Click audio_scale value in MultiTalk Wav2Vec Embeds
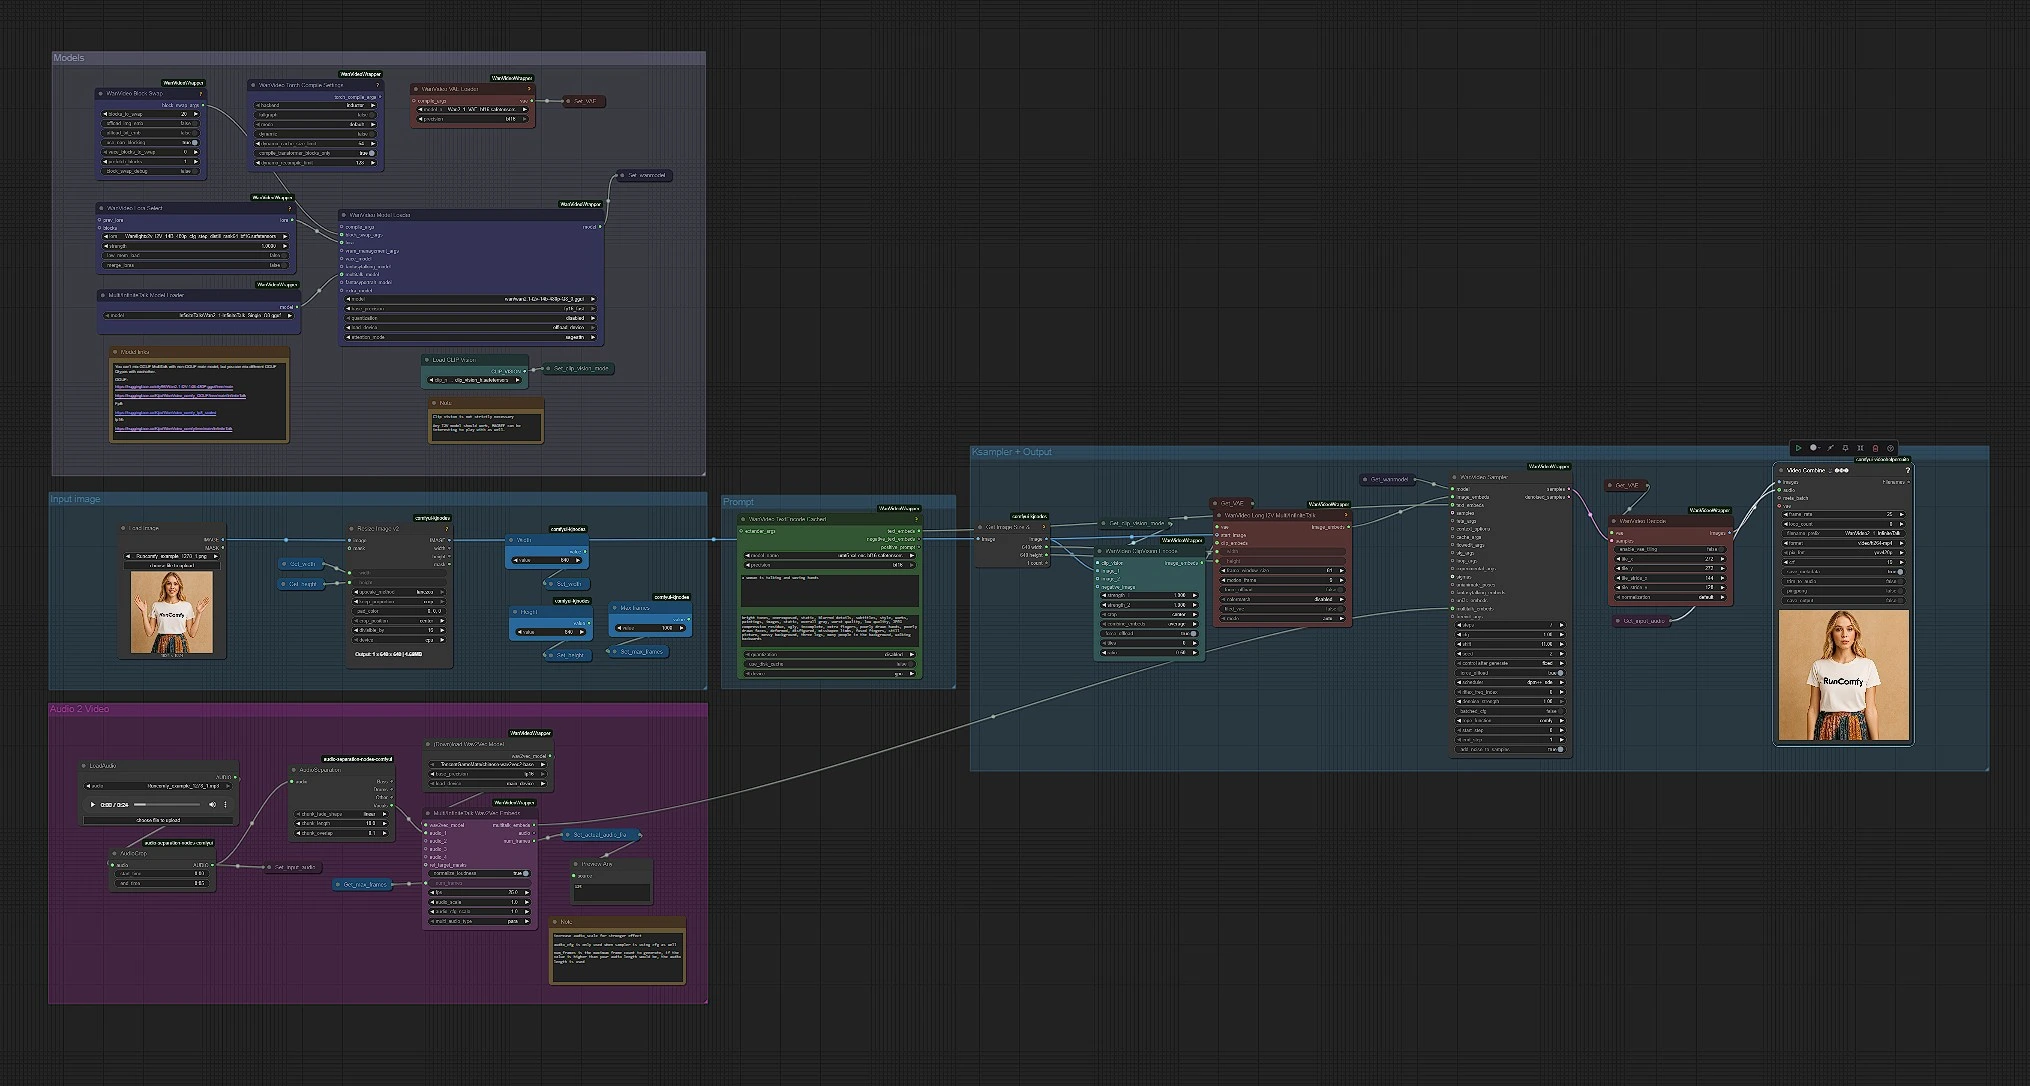 tap(478, 902)
